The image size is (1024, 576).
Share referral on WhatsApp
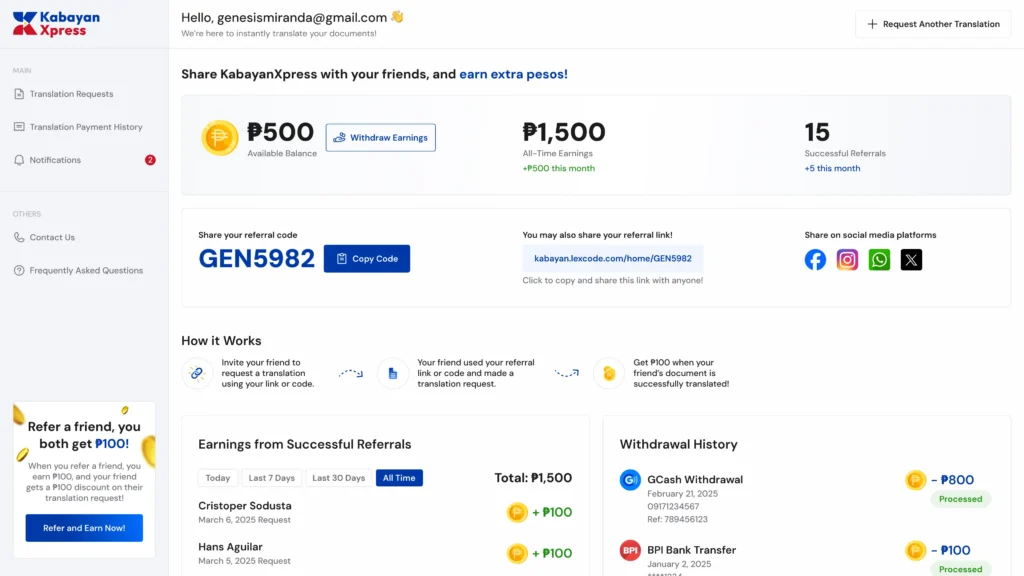[879, 260]
